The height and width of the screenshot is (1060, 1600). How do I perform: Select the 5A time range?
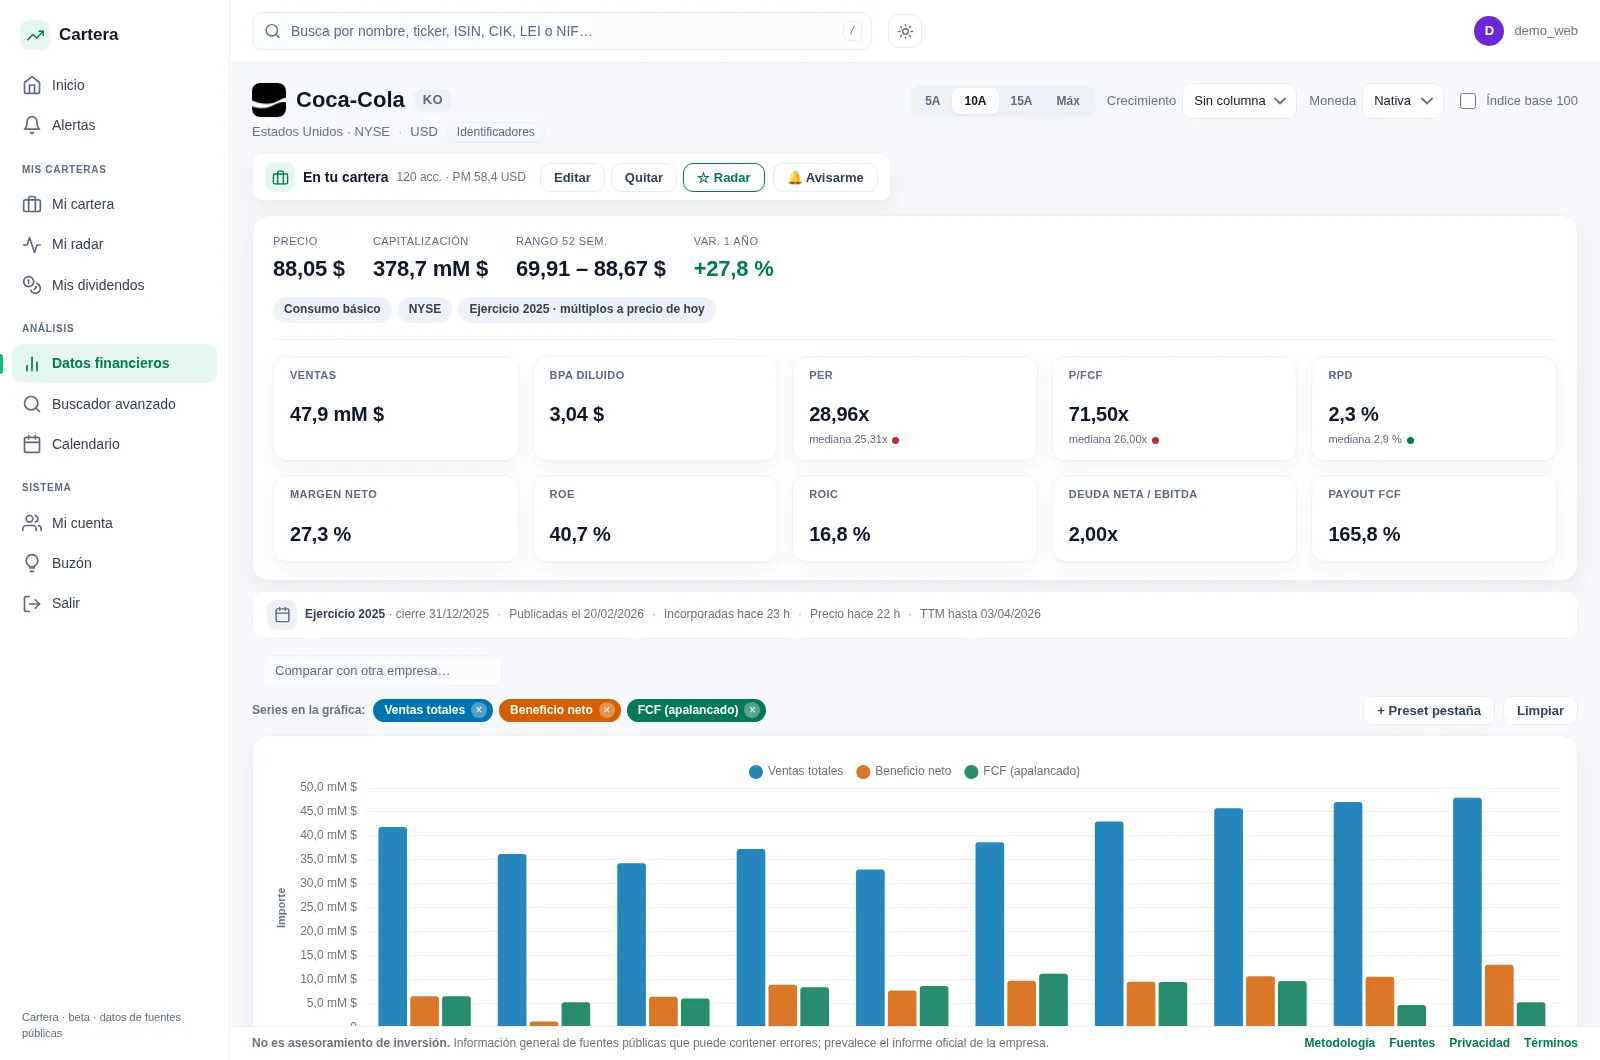932,101
